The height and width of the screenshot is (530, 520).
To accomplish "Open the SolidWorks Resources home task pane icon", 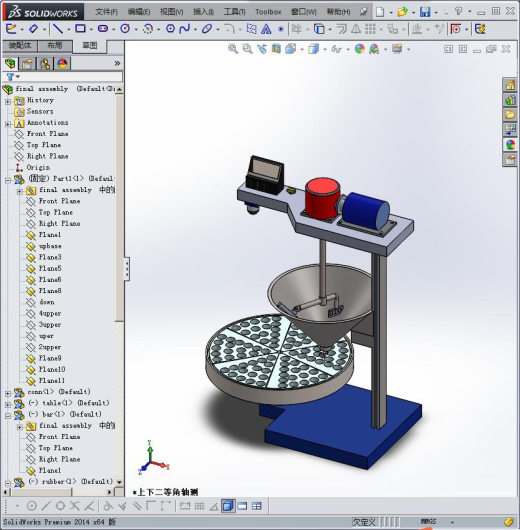I will 510,85.
